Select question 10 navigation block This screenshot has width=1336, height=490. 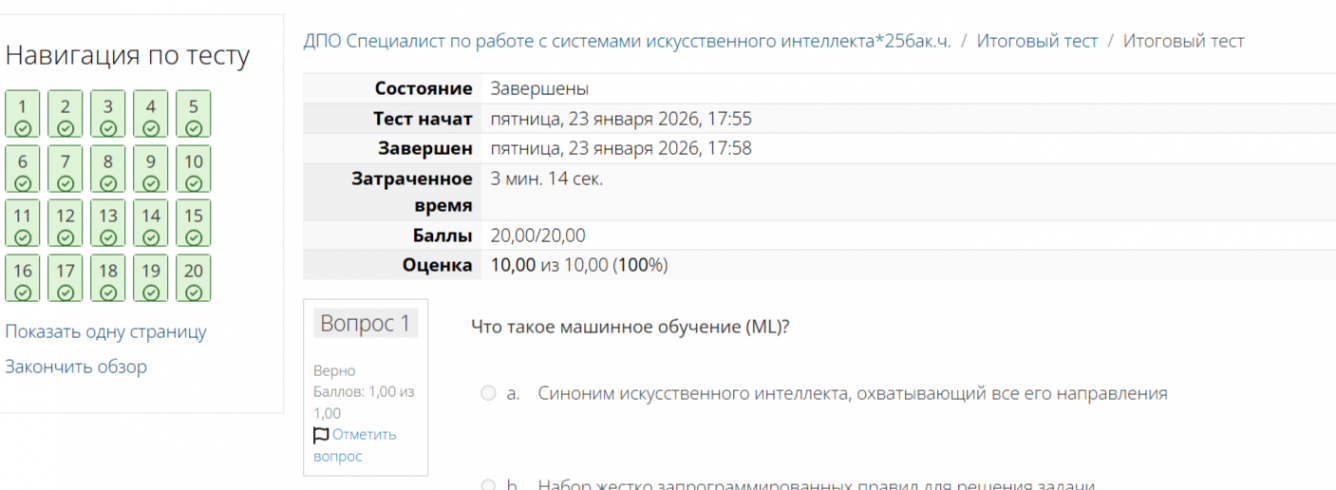click(x=193, y=169)
